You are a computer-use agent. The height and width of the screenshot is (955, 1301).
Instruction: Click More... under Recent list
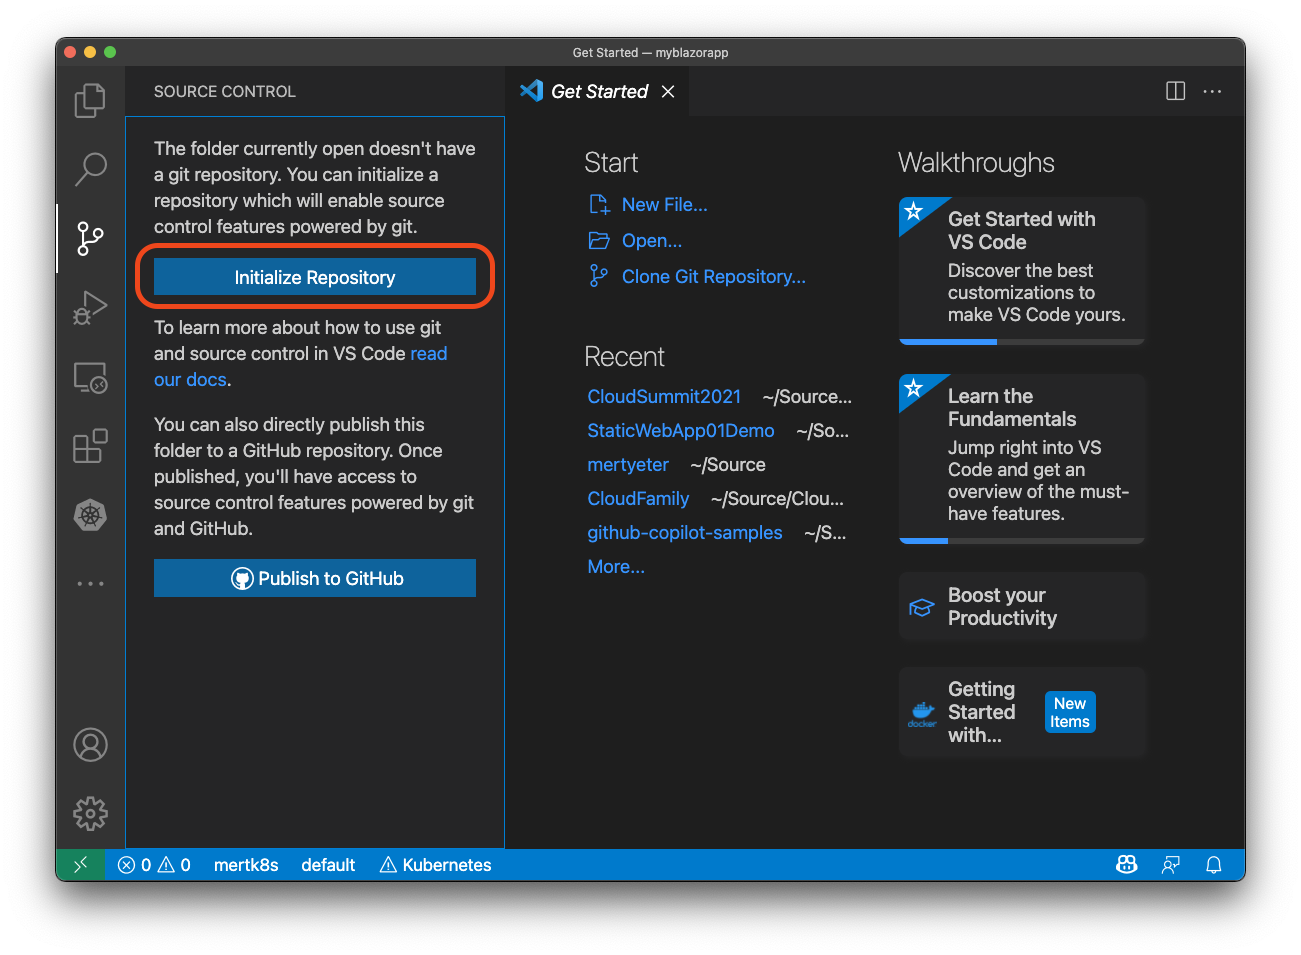[616, 566]
